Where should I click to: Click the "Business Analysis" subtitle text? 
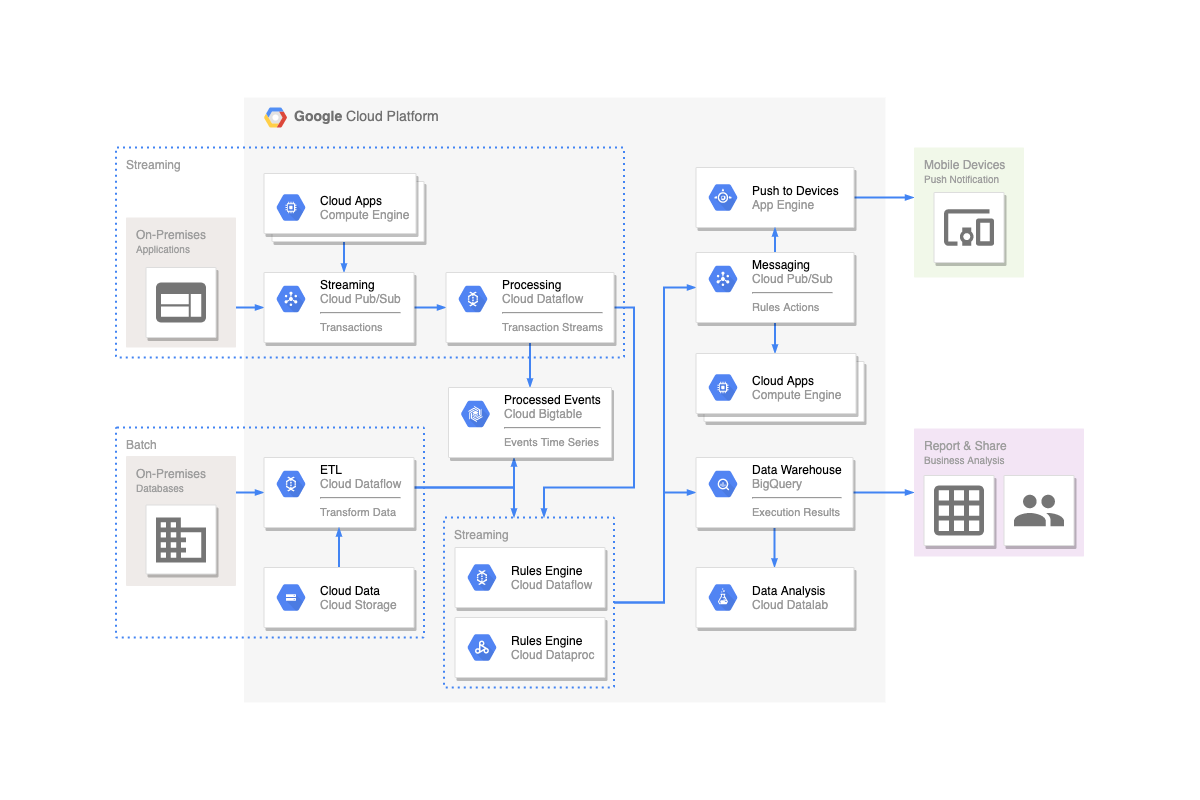coord(964,461)
